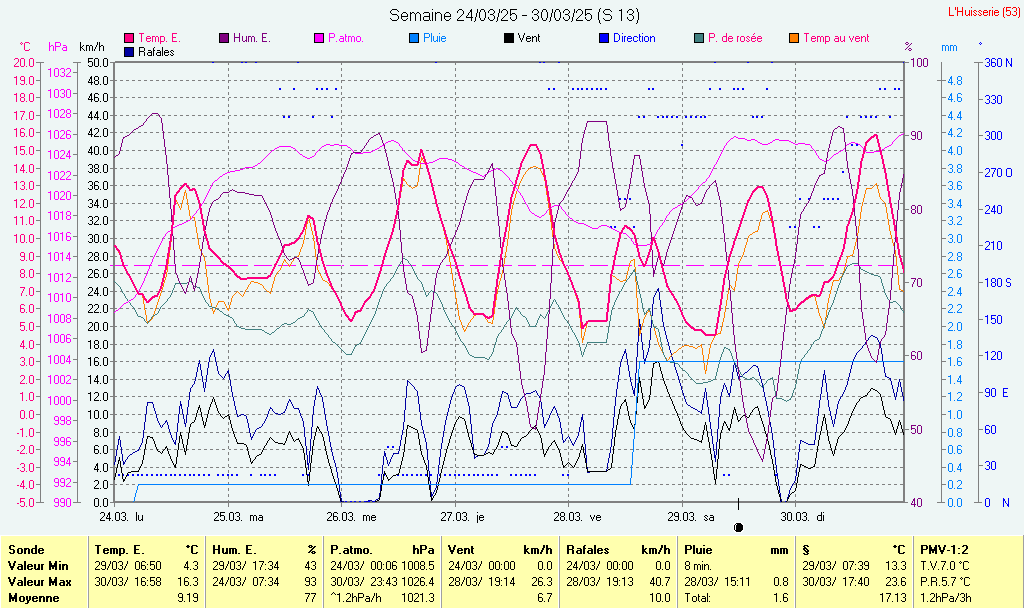Click the '360 N' wind direction axis label
The width and height of the screenshot is (1024, 608).
click(x=999, y=63)
